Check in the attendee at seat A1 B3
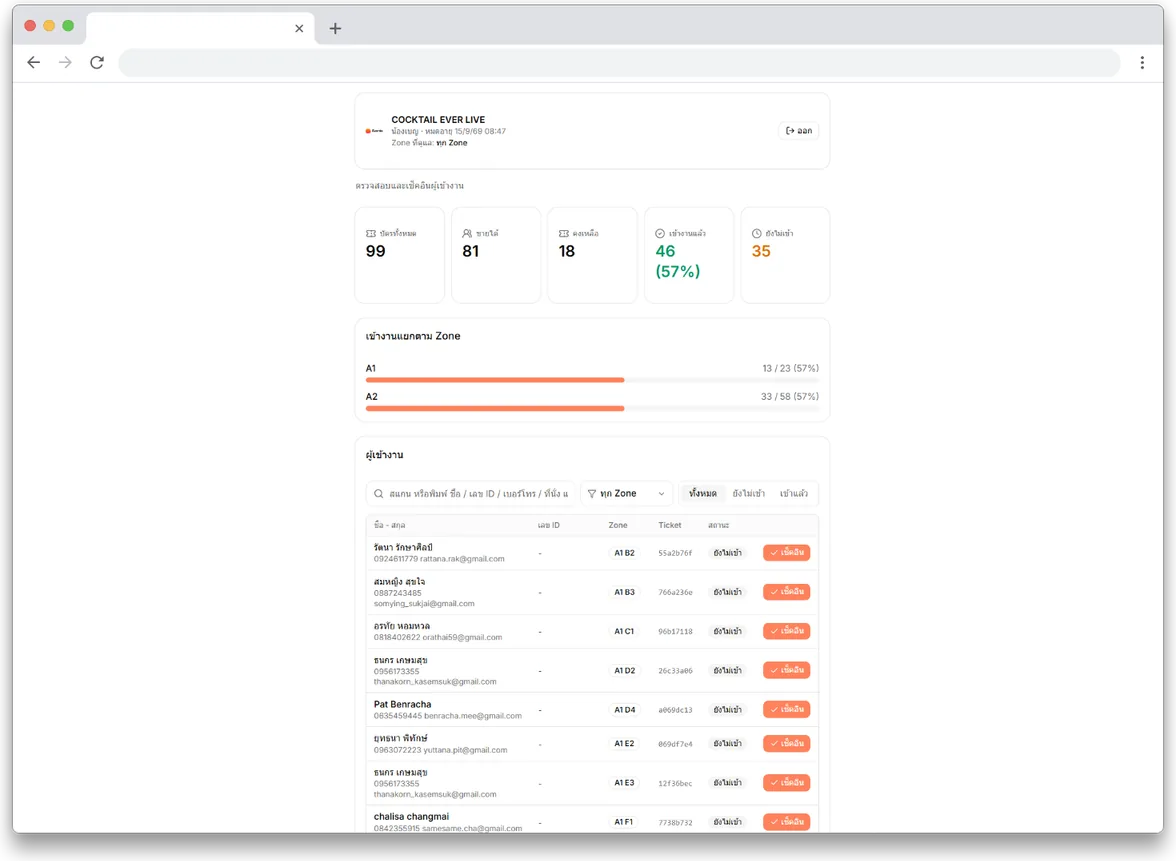This screenshot has height=861, width=1176. click(787, 592)
